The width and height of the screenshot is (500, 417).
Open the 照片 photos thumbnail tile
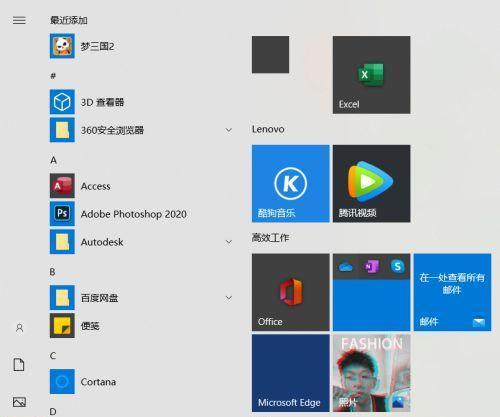pos(371,373)
